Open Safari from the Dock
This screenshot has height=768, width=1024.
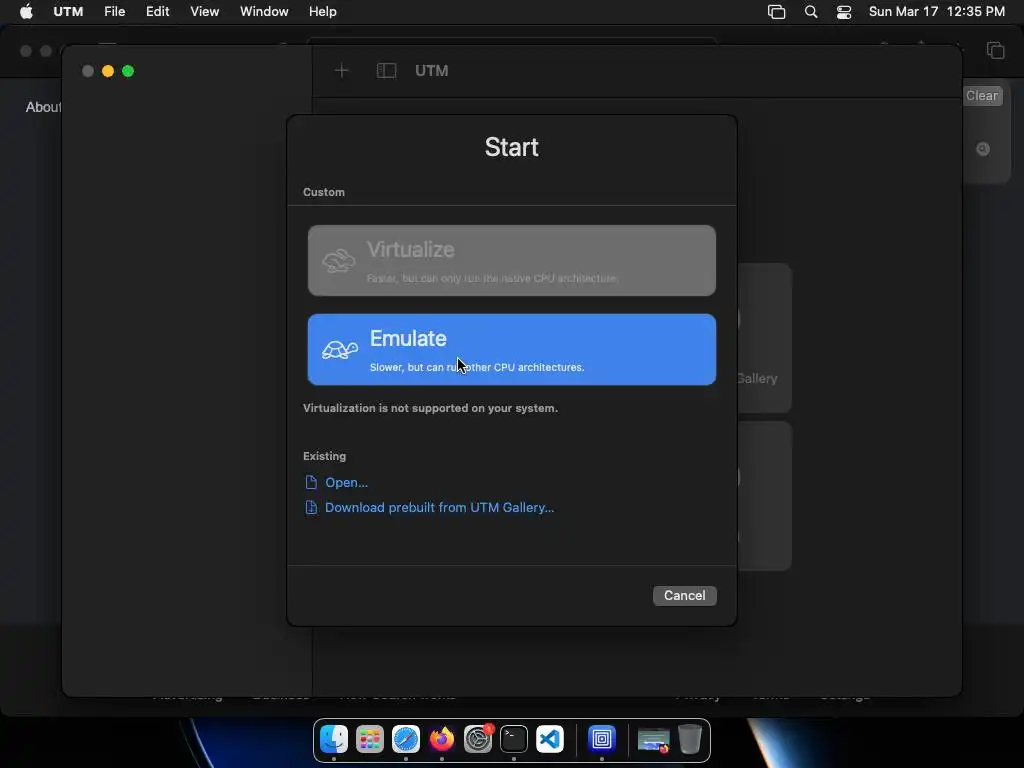(406, 739)
